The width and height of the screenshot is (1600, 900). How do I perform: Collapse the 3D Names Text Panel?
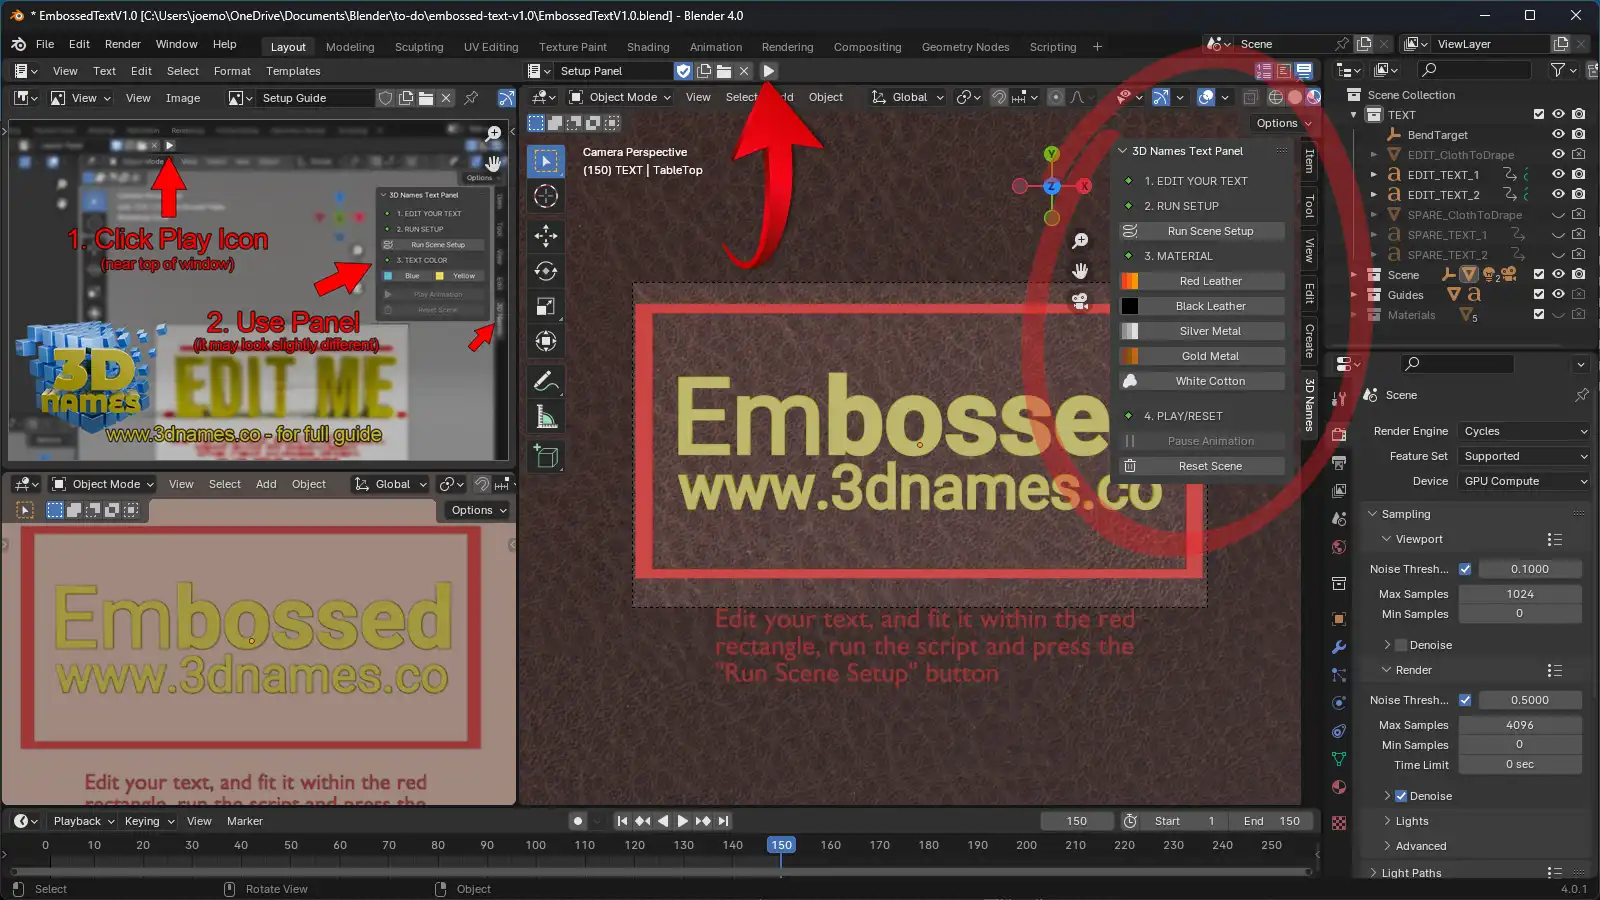point(1186,151)
